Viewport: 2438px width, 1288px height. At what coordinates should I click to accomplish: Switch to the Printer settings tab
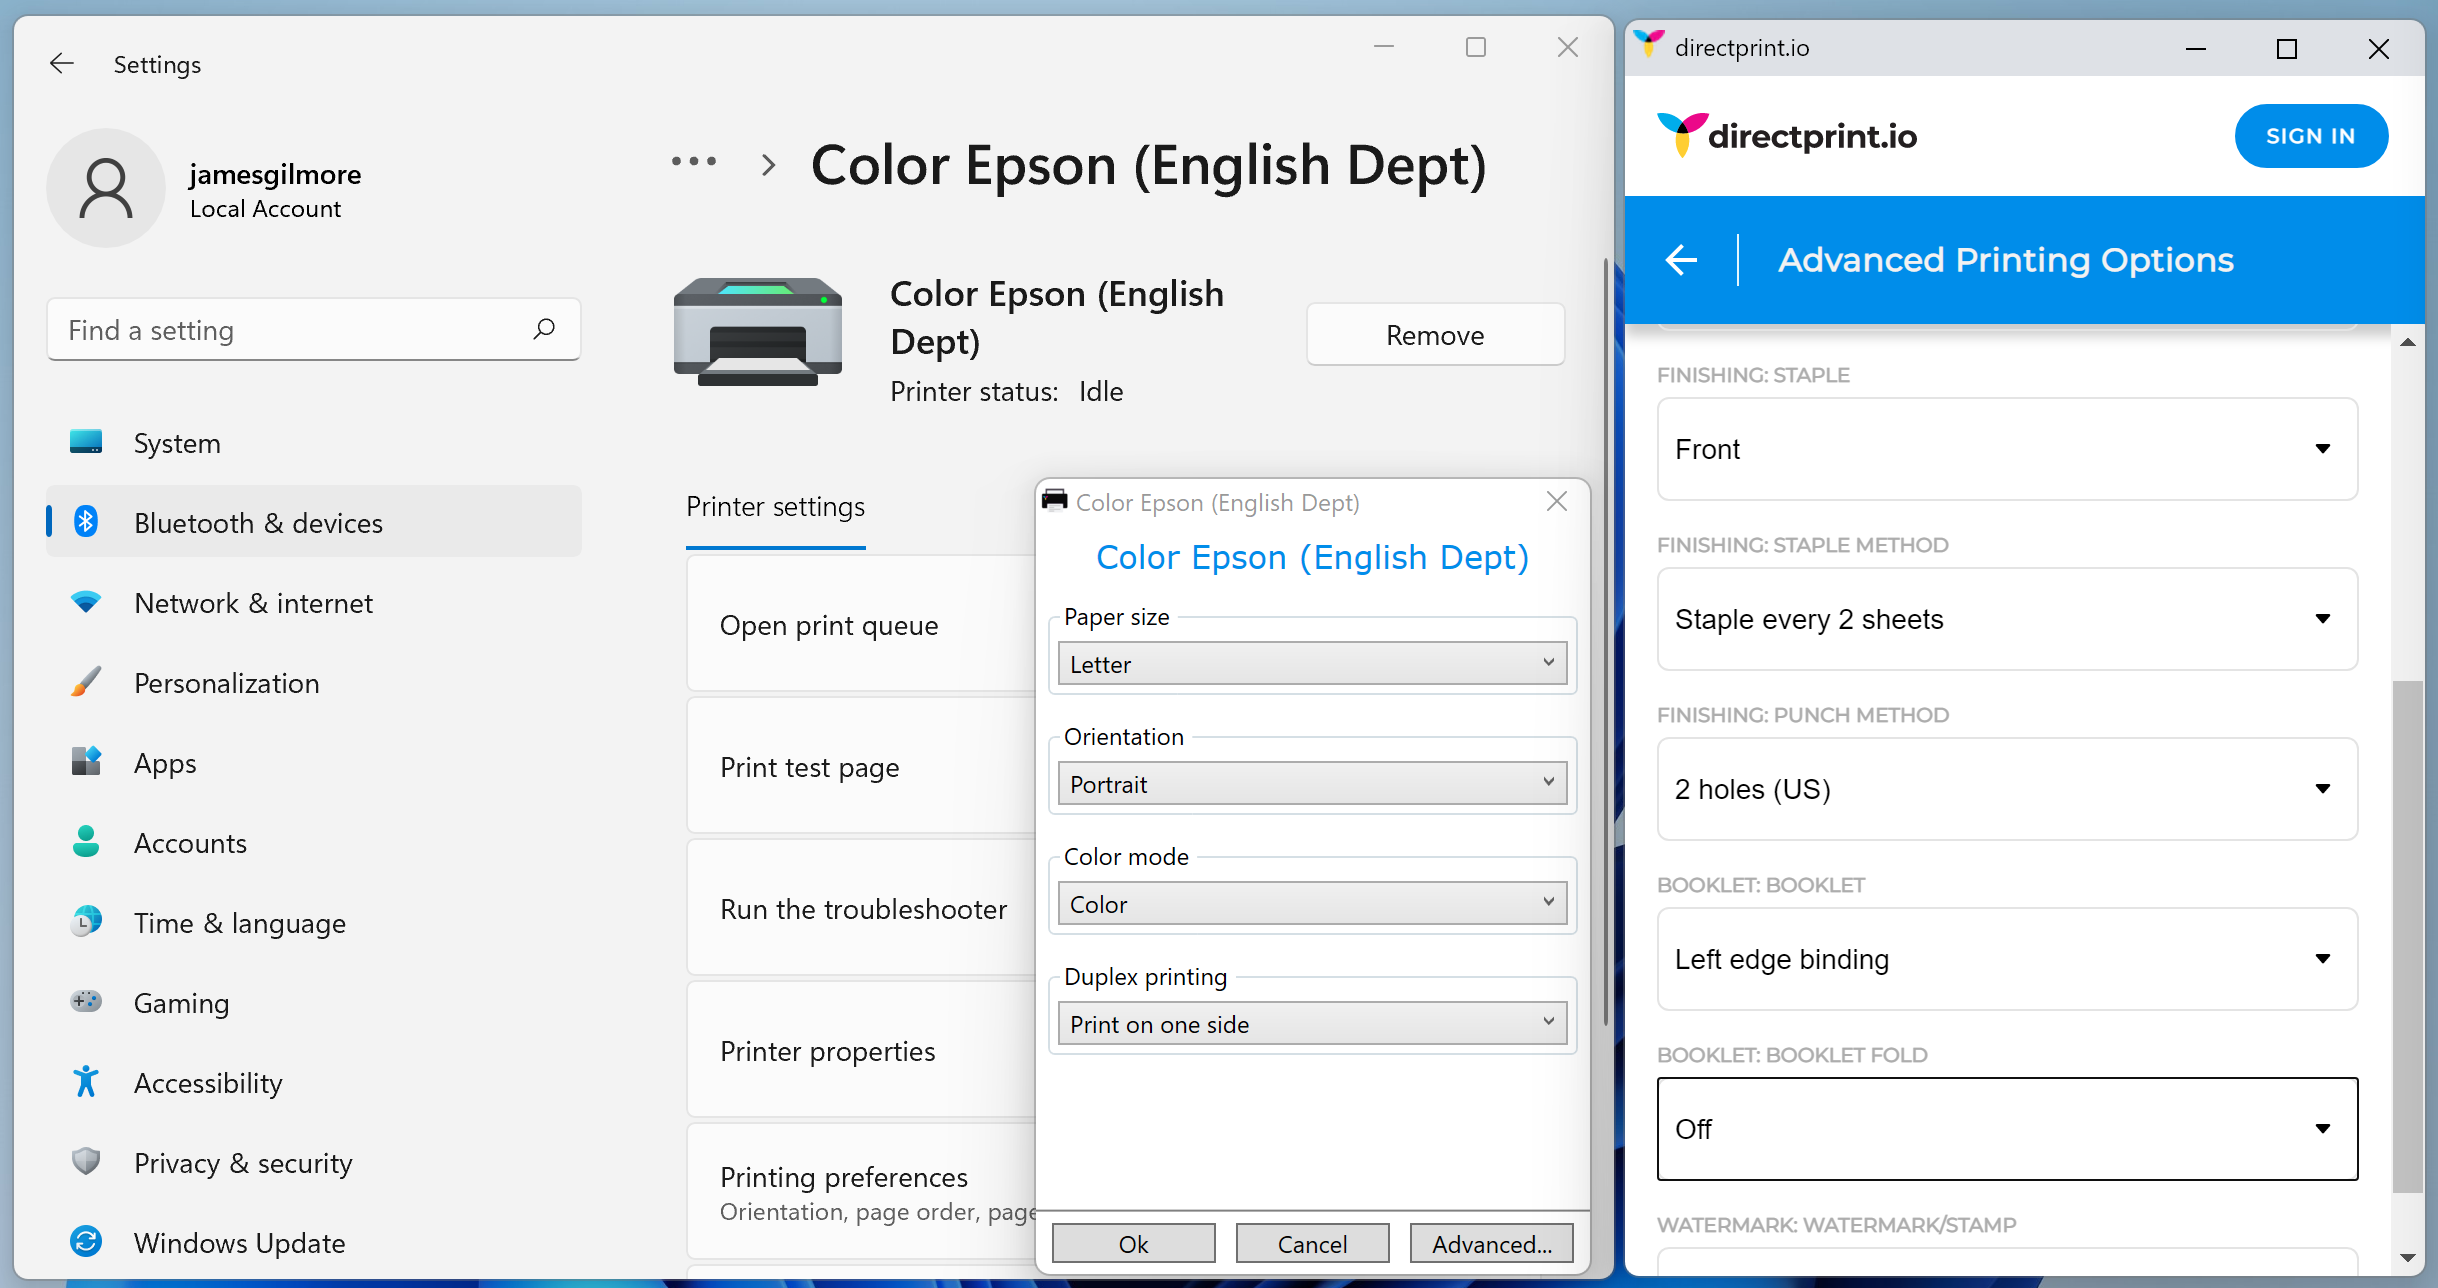[x=775, y=507]
